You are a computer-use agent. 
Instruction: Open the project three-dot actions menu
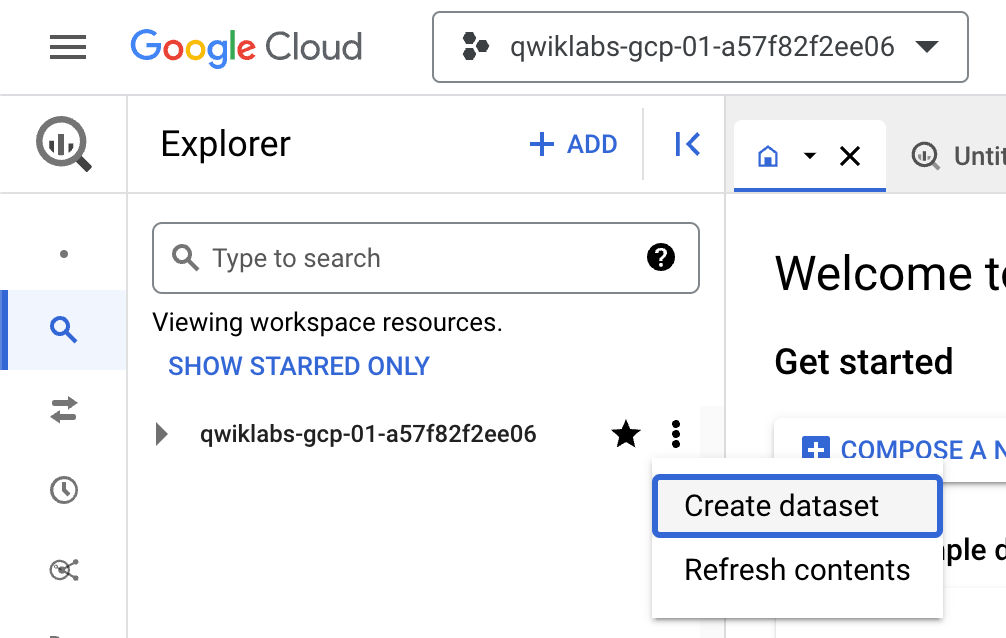pyautogui.click(x=676, y=434)
